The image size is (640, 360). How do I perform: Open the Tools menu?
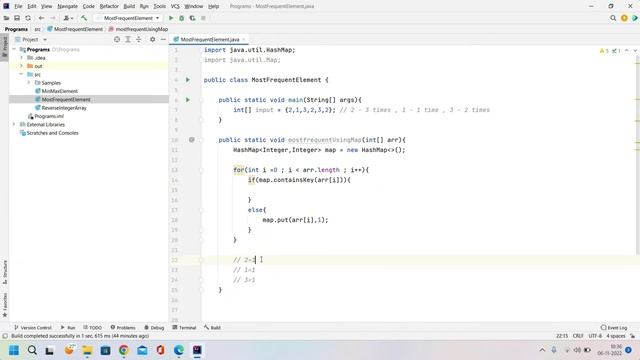click(x=160, y=6)
